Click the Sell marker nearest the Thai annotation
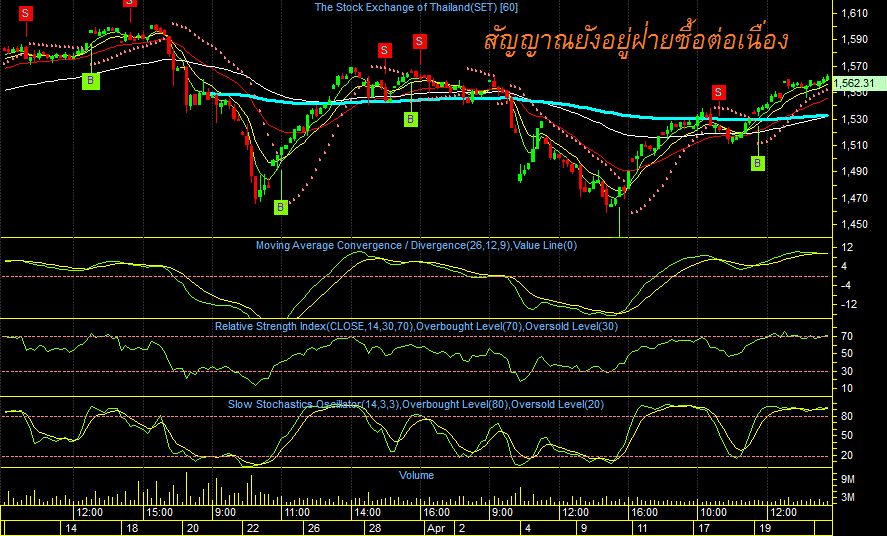 coord(420,41)
